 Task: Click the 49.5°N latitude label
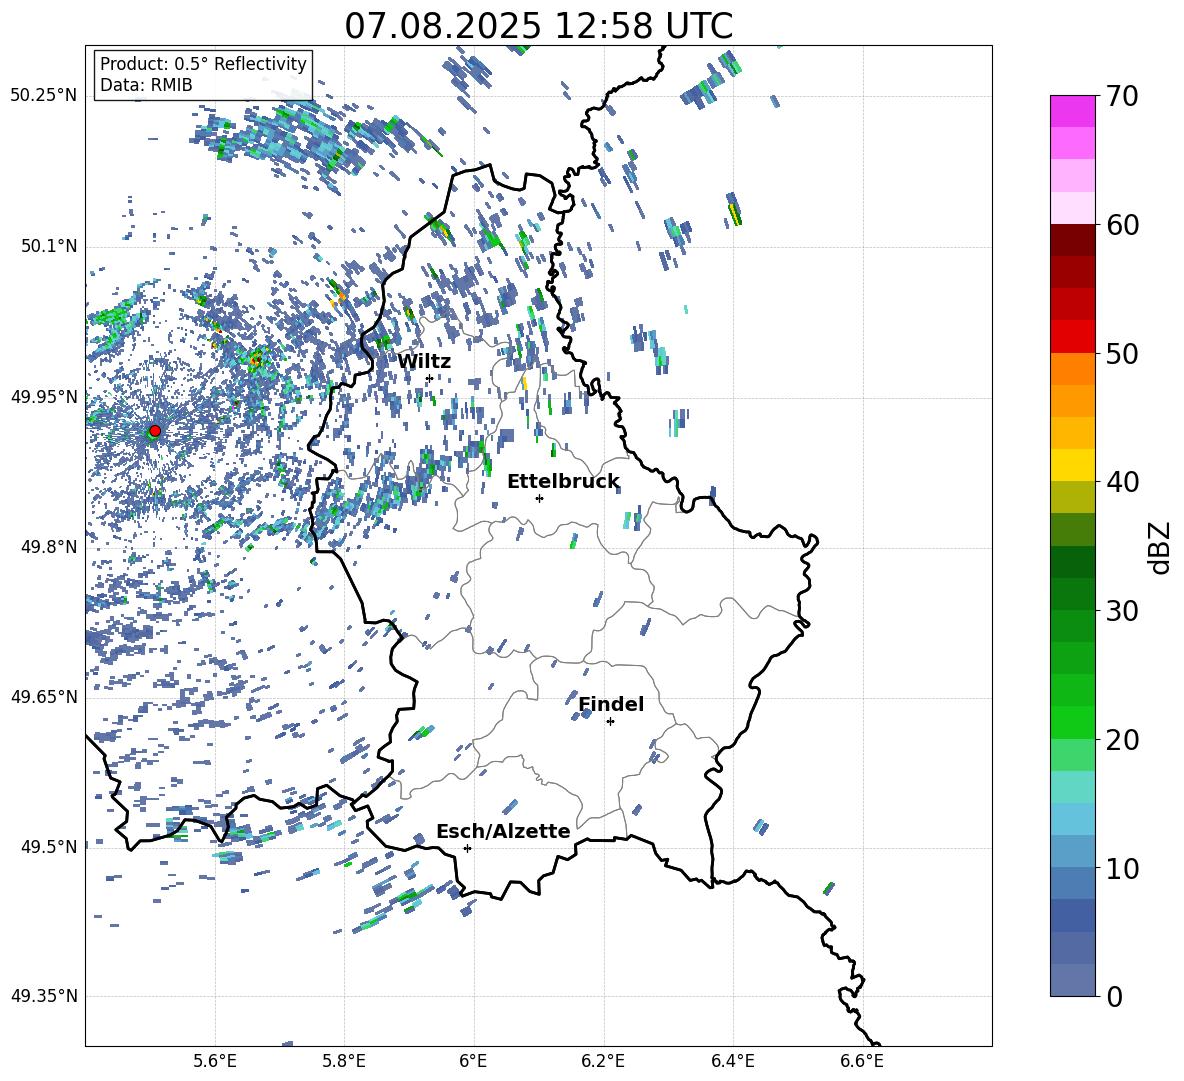[49, 846]
